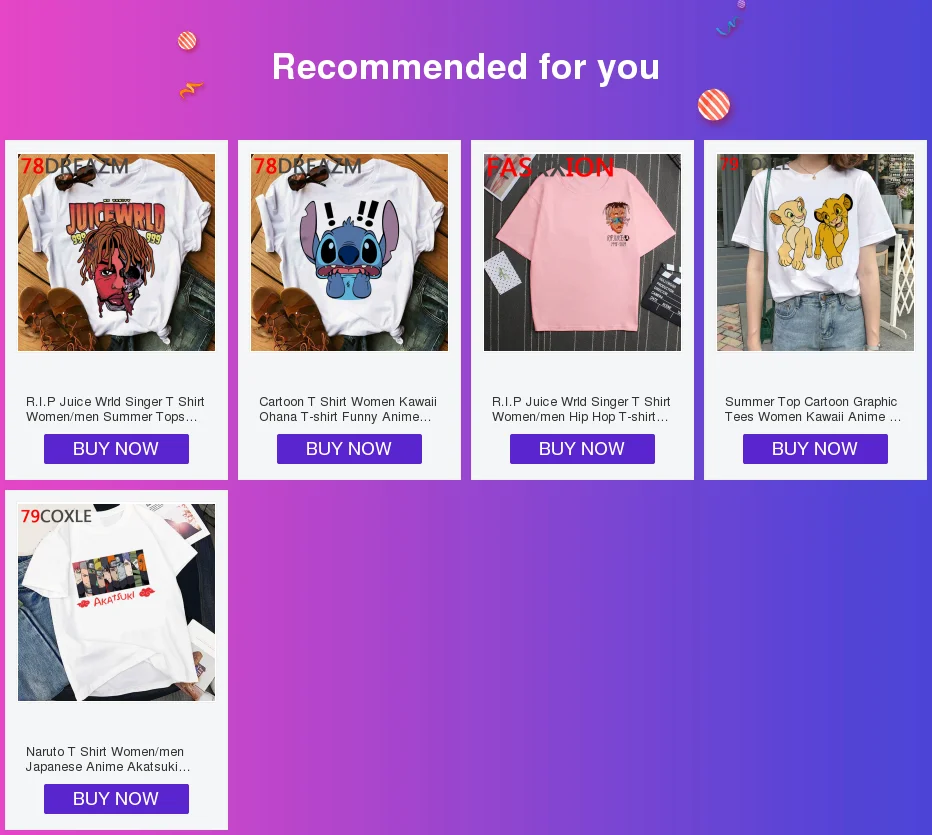Viewport: 932px width, 835px height.
Task: Open the Stitch cartoon t-shirt image
Action: point(350,252)
